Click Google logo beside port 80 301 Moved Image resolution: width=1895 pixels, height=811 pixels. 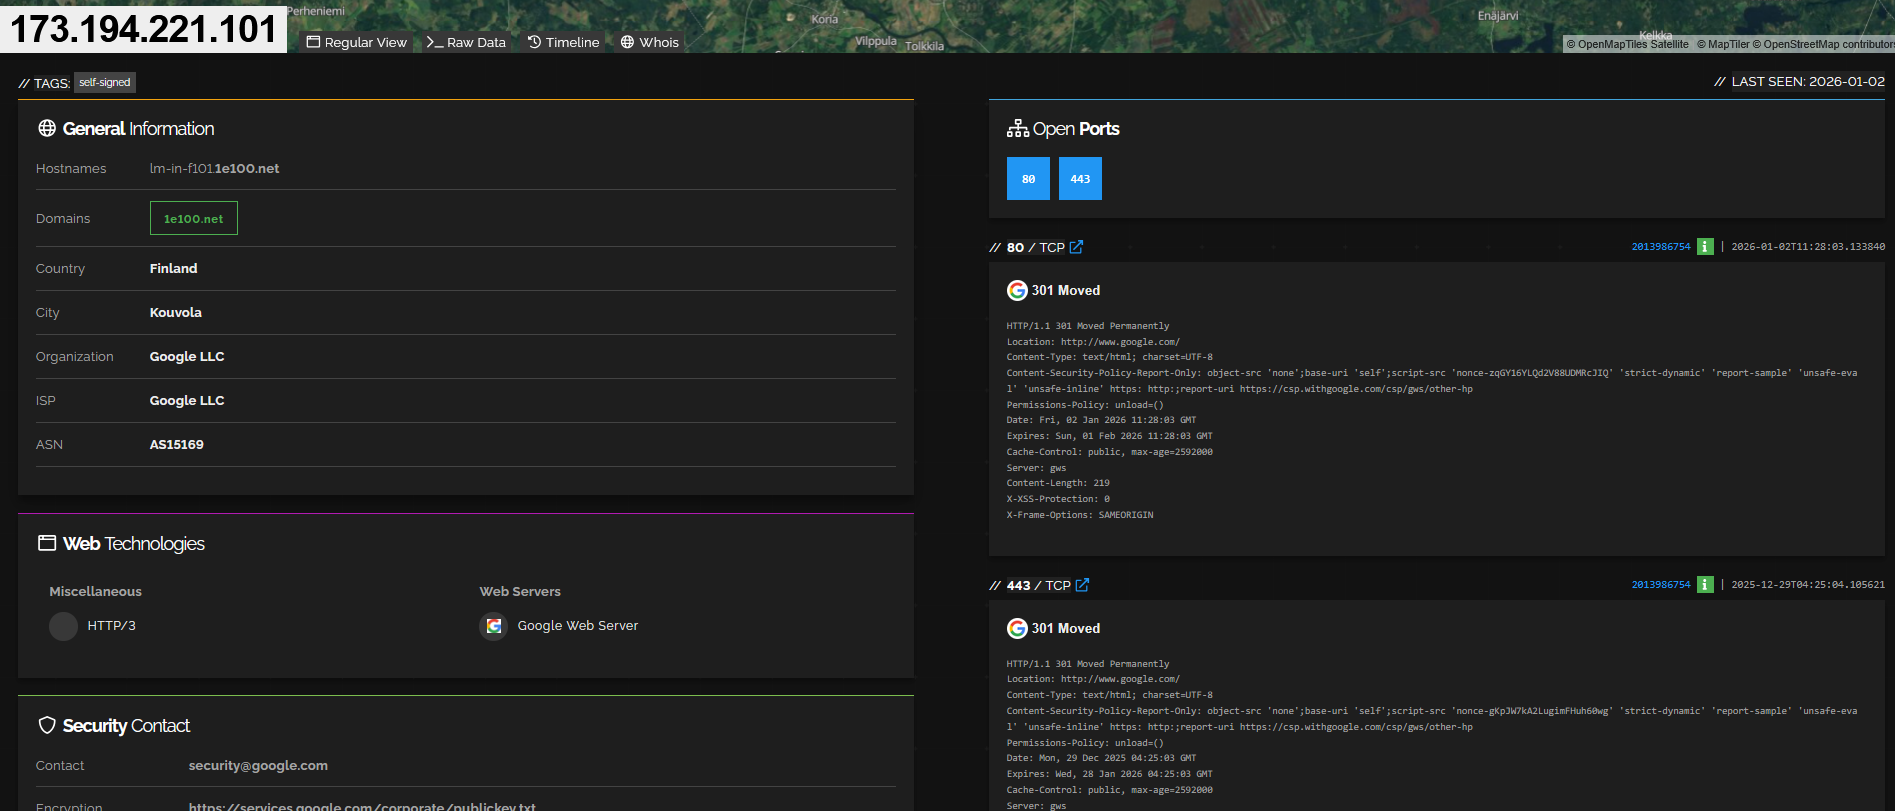[1017, 290]
